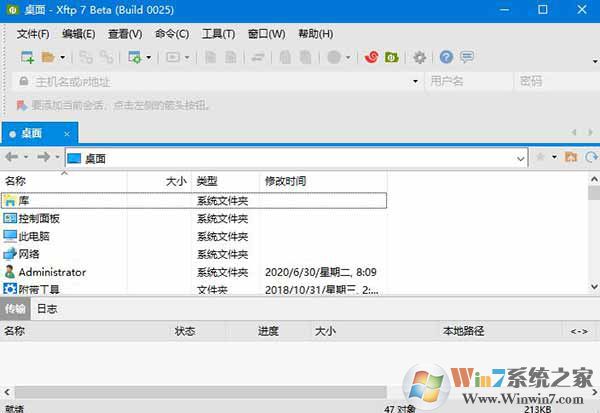Click the red flag add-session icon
Viewport: 600px width, 413px height.
coord(21,105)
